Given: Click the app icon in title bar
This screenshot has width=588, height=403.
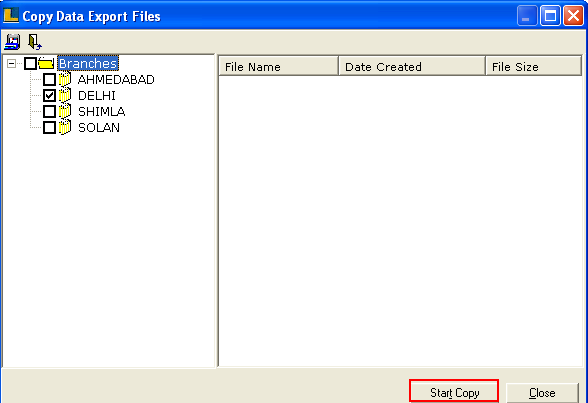Looking at the screenshot, I should (11, 15).
